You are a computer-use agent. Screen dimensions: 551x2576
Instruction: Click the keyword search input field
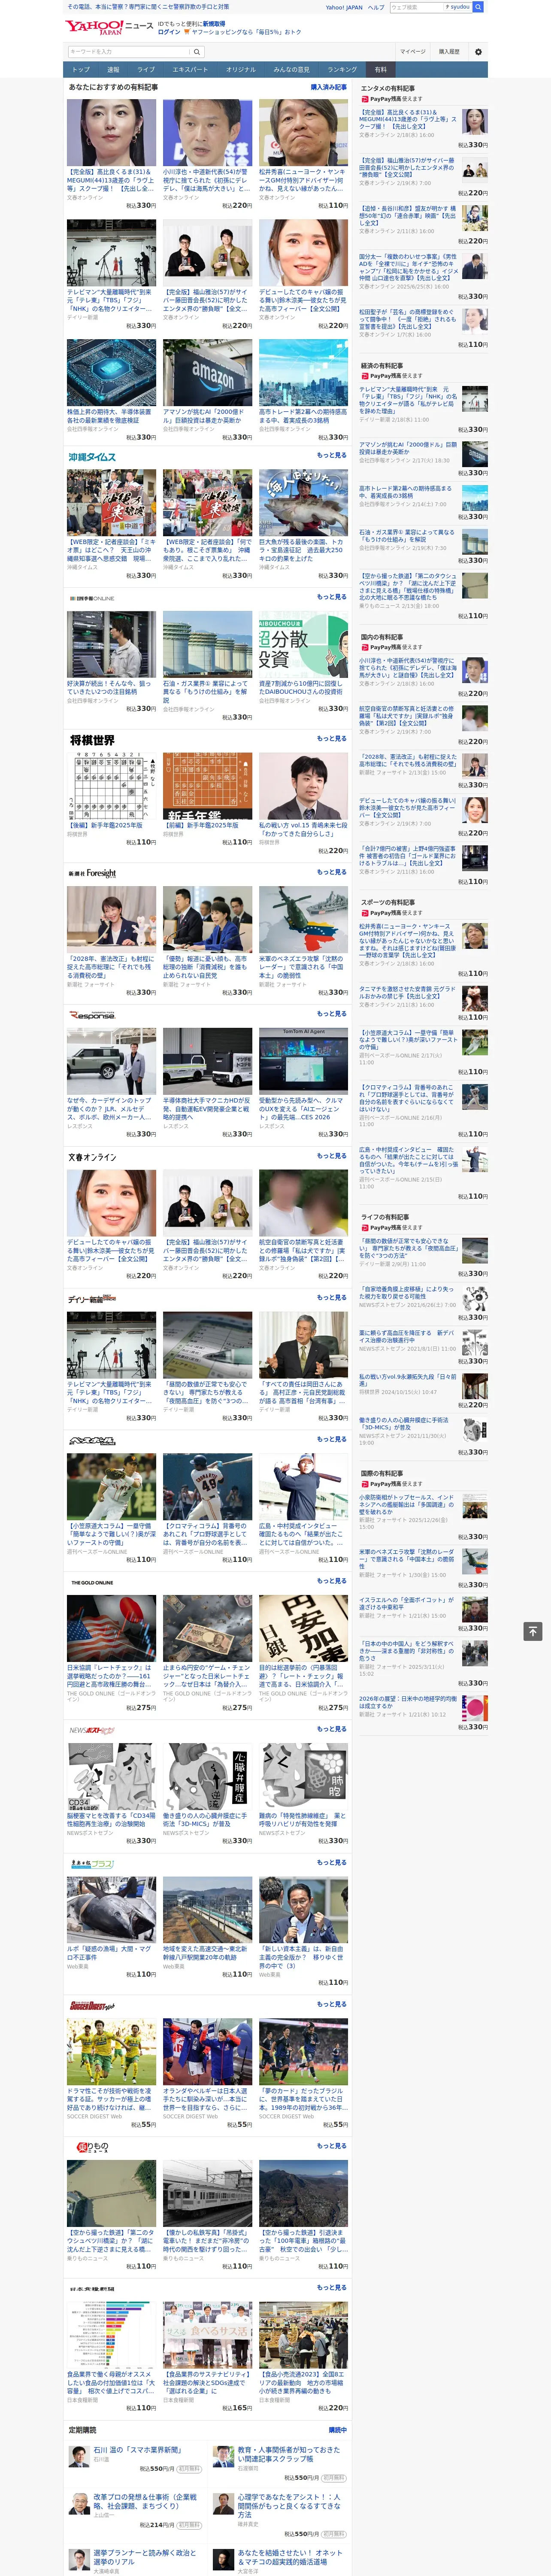tap(129, 51)
